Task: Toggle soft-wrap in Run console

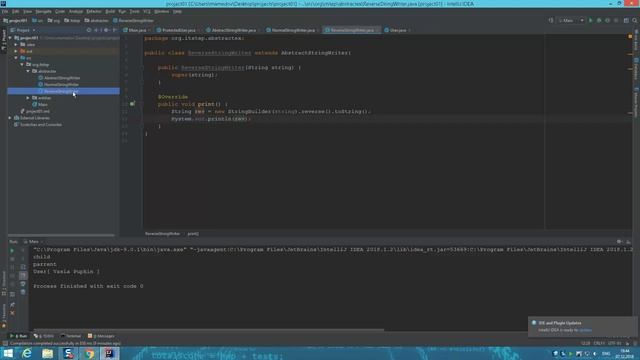Action: pyautogui.click(x=23, y=267)
